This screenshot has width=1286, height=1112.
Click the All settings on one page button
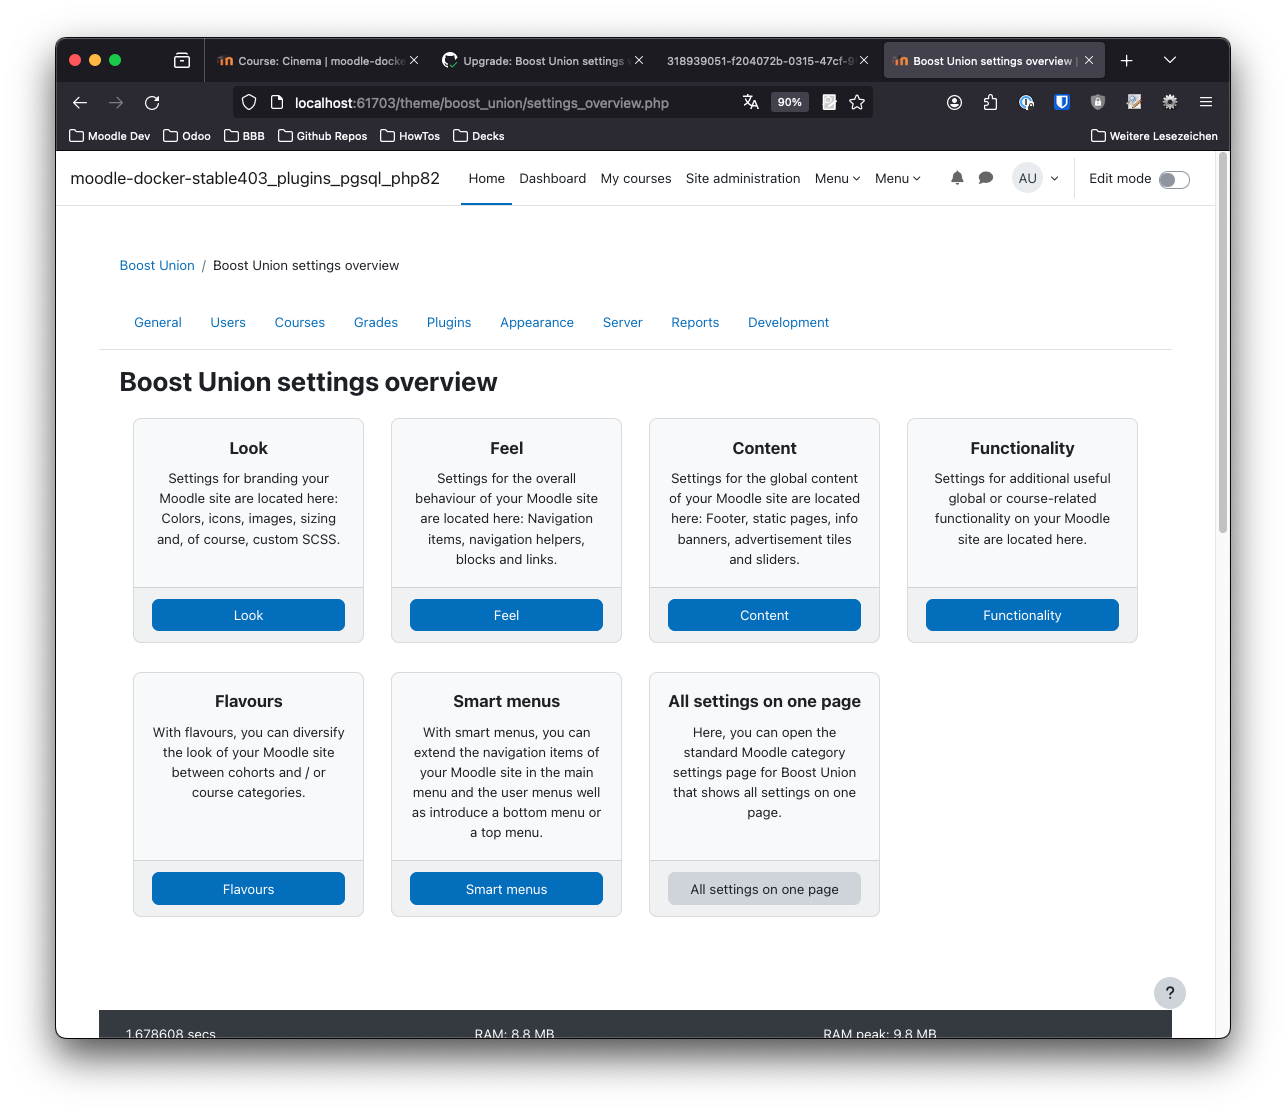pyautogui.click(x=764, y=889)
